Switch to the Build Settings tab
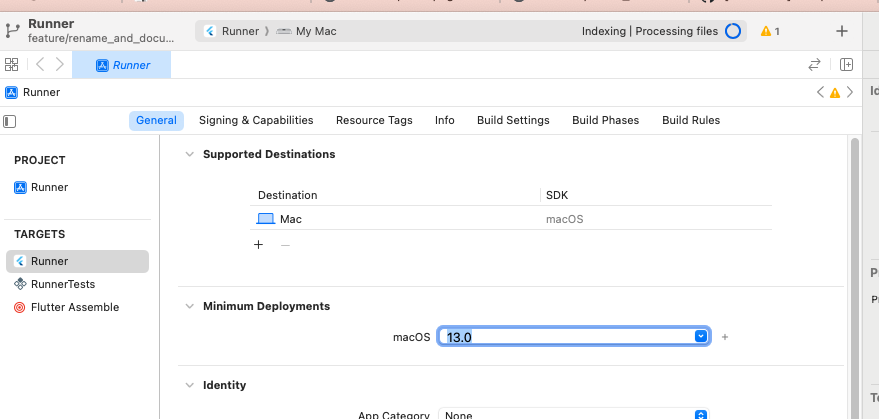 click(x=513, y=120)
